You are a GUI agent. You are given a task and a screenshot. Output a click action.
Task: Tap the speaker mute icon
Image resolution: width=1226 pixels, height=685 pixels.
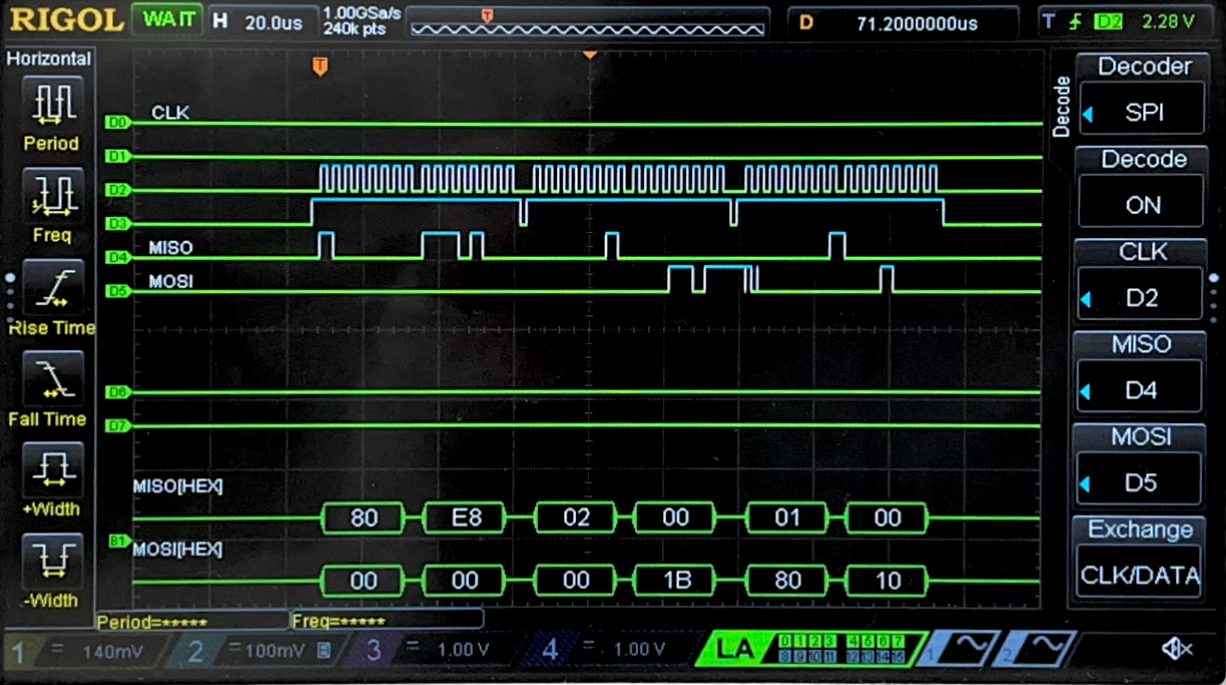(1177, 650)
